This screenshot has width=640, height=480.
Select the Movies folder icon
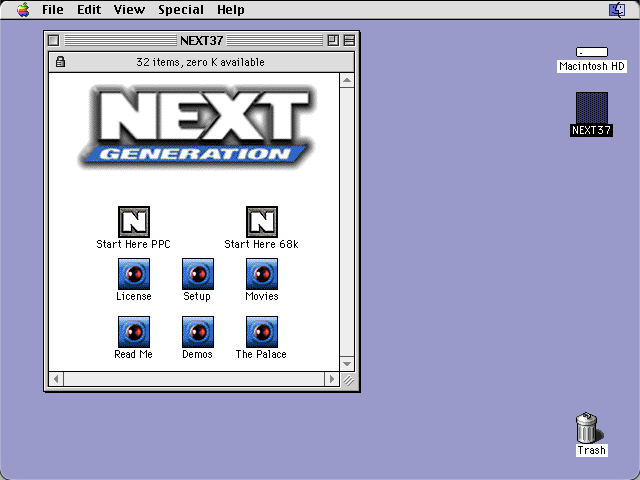262,274
